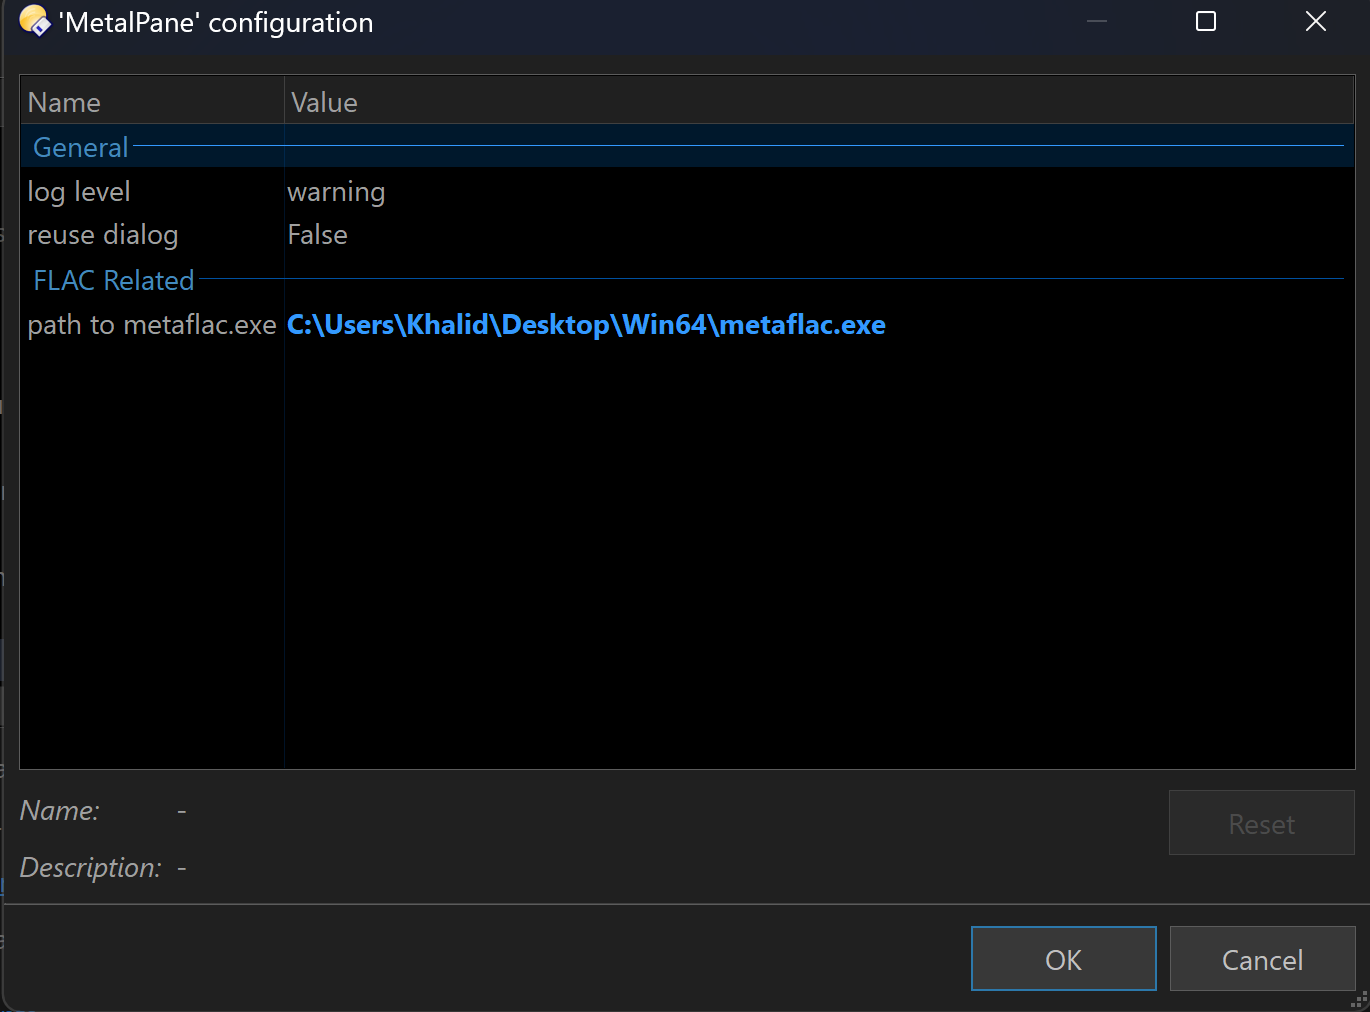Maximize the configuration window
Viewport: 1370px width, 1012px height.
[x=1206, y=21]
